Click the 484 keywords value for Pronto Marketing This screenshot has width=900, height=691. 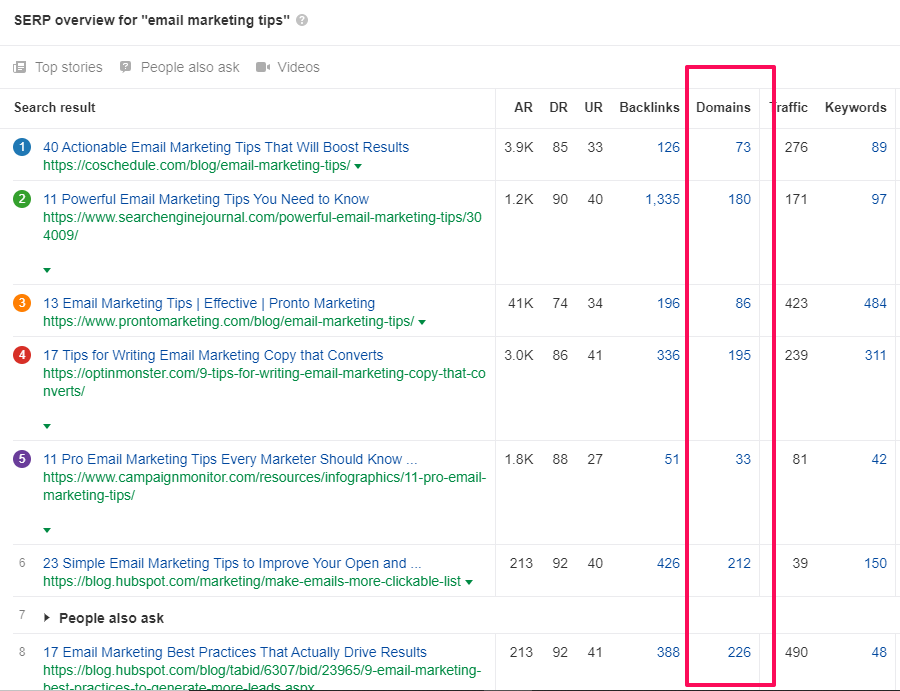pyautogui.click(x=875, y=303)
